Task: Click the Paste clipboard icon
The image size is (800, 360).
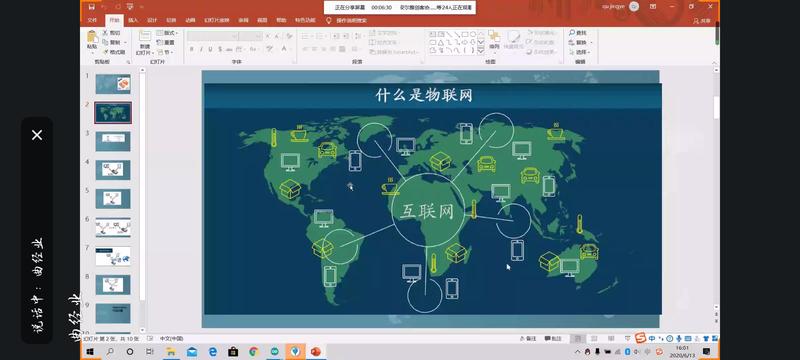Action: click(x=92, y=37)
